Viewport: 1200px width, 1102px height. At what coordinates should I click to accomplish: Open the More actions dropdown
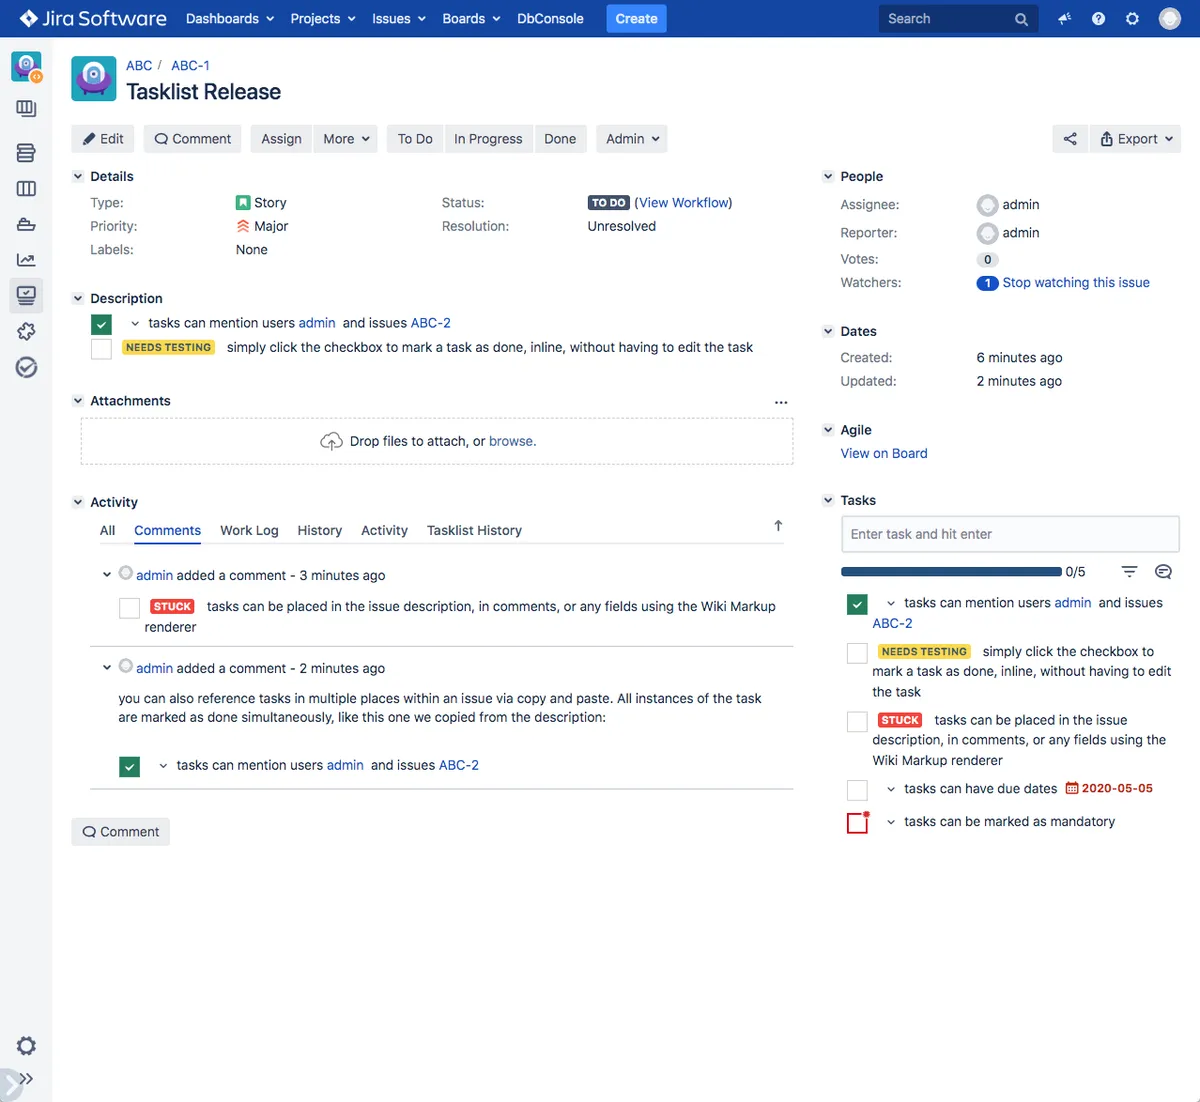[346, 139]
